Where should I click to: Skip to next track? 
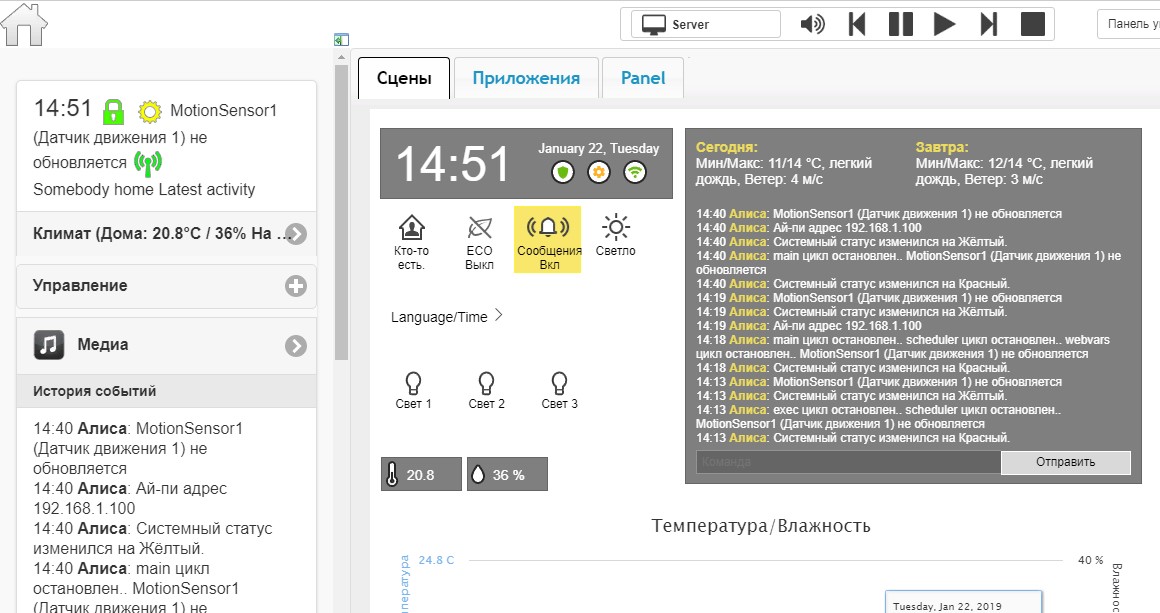pyautogui.click(x=988, y=24)
